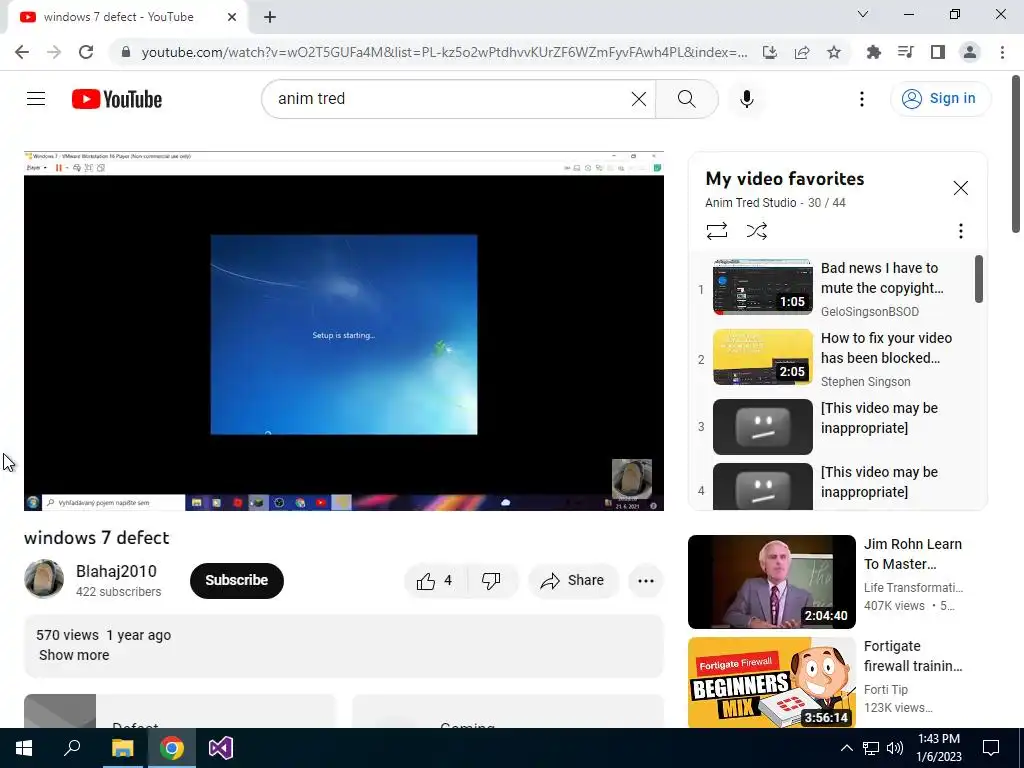Open network status tray icon

(870, 748)
